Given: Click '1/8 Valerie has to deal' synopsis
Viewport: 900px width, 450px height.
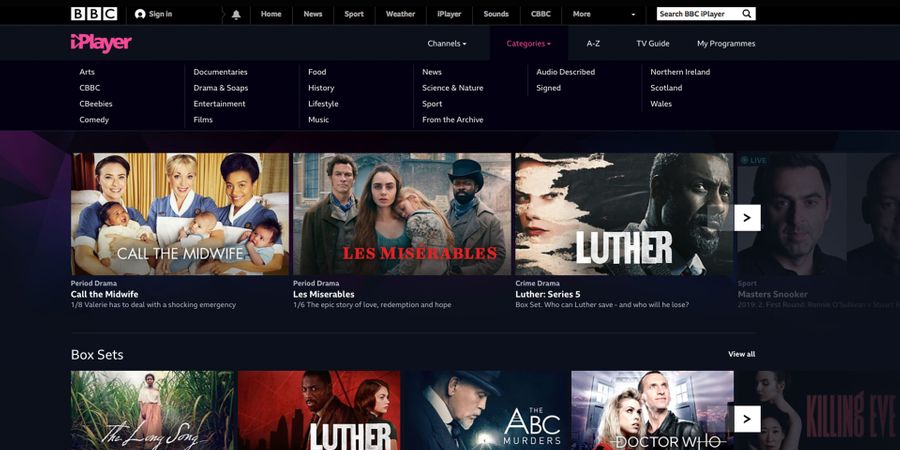Looking at the screenshot, I should [153, 305].
